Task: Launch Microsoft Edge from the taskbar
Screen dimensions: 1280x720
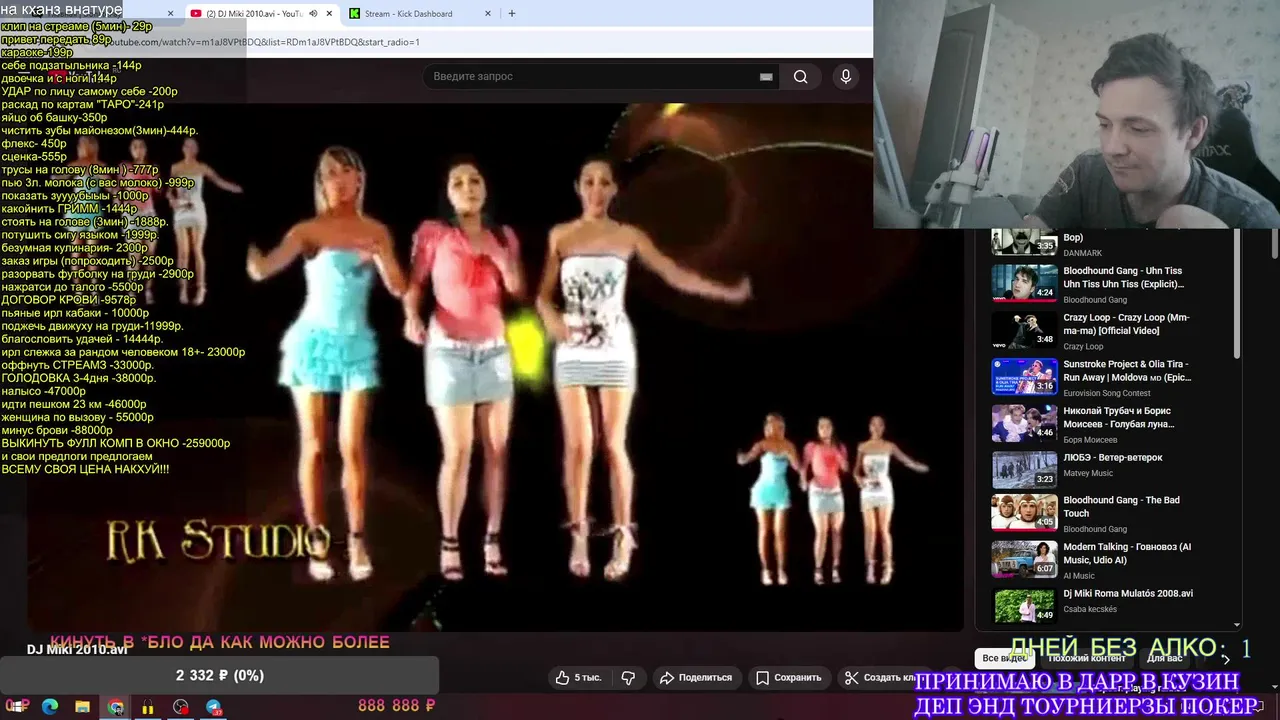Action: (50, 707)
